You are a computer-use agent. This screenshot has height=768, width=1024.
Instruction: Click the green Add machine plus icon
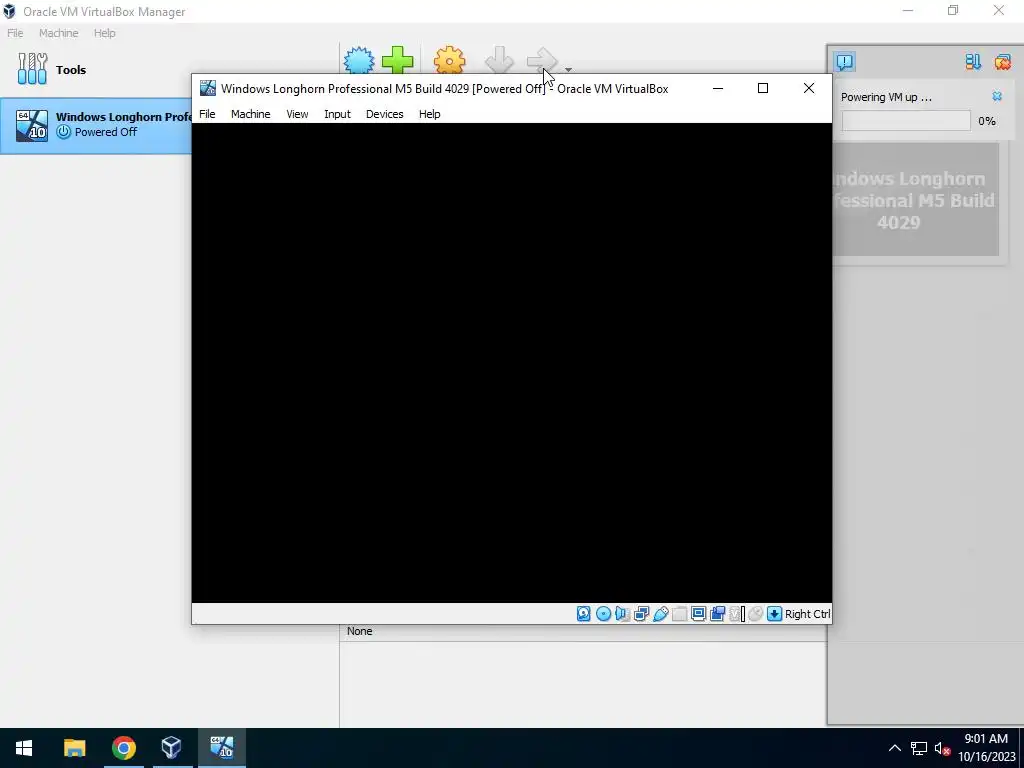click(397, 60)
